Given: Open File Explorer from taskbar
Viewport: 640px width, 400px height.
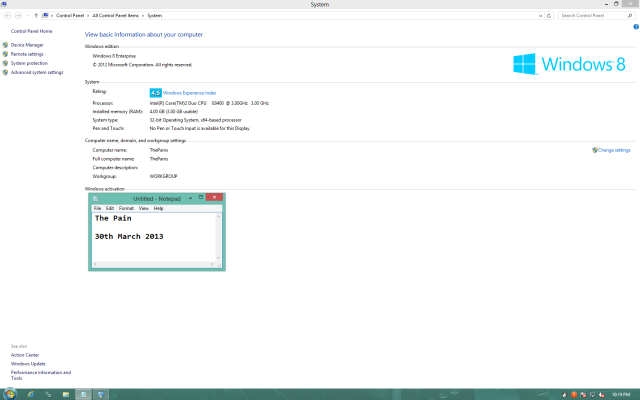Looking at the screenshot, I should 66,394.
